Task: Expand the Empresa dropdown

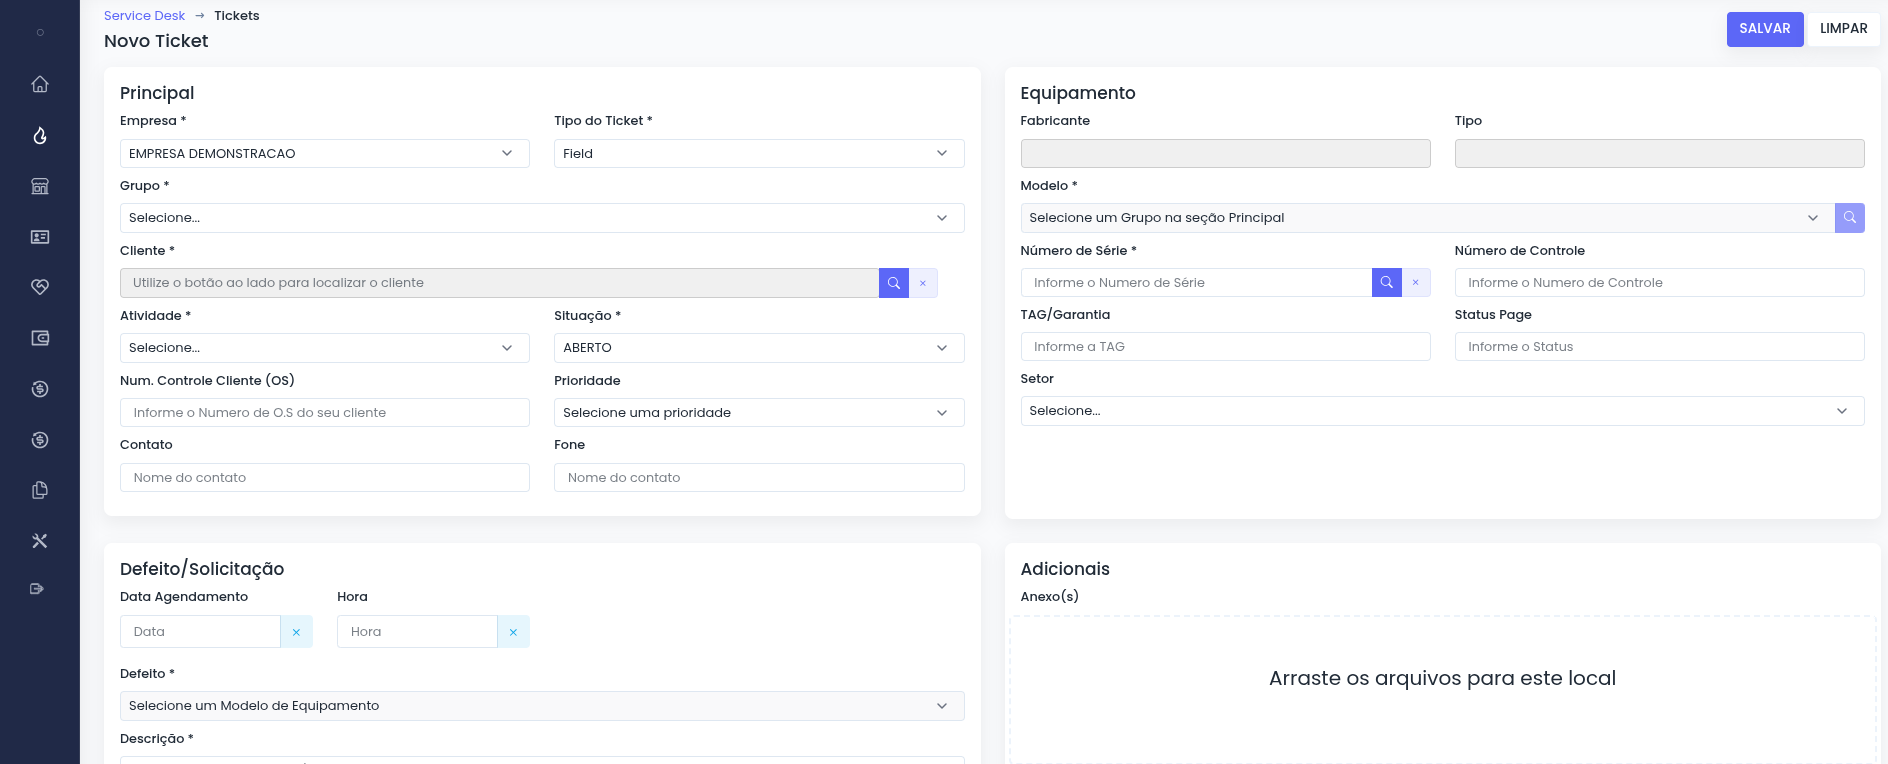Action: pyautogui.click(x=324, y=154)
